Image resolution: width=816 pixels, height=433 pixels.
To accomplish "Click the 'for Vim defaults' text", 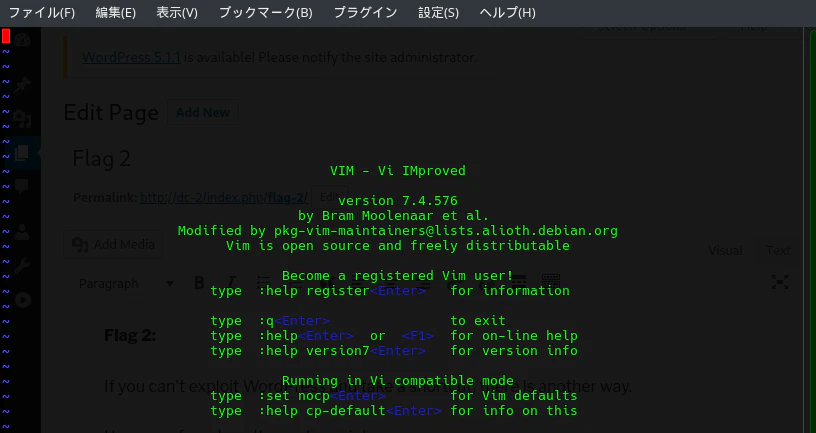I will coord(514,396).
